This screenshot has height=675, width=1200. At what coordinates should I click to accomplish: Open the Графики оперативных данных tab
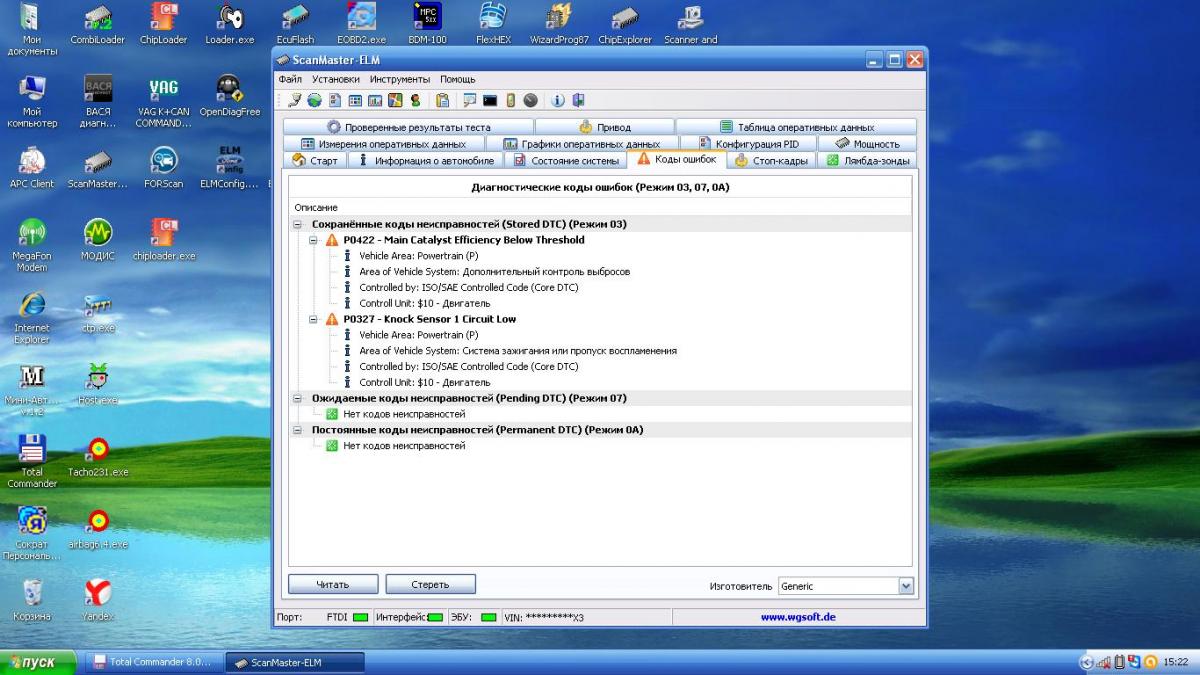581,144
